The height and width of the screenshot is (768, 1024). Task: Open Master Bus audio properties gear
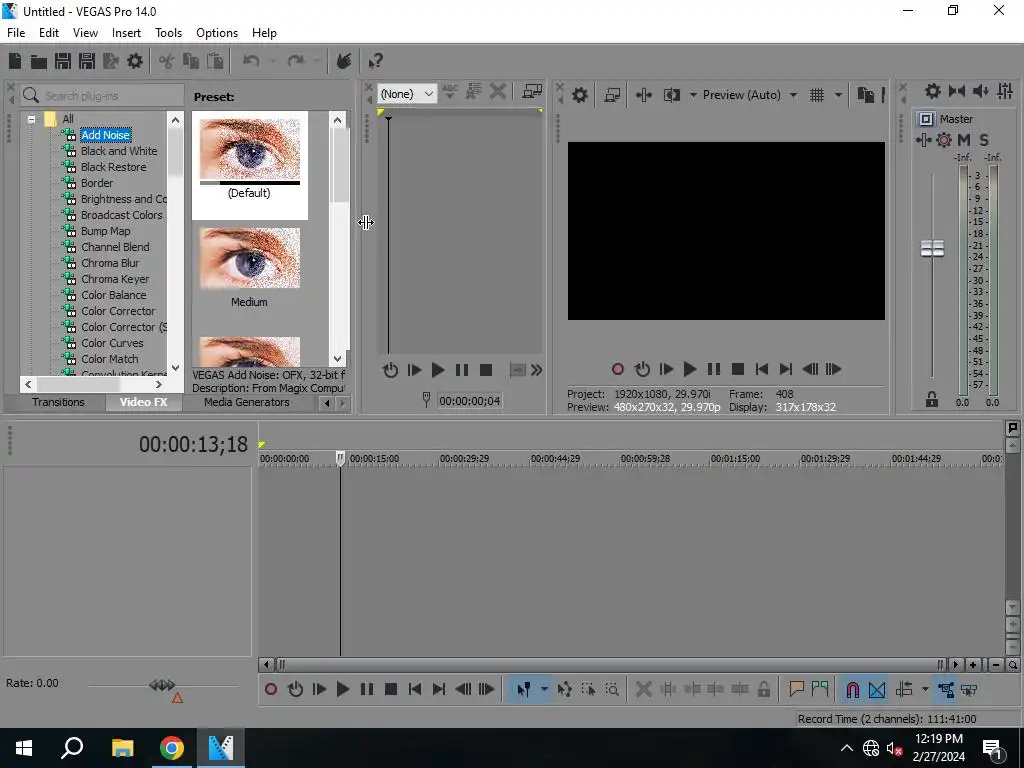pos(933,91)
